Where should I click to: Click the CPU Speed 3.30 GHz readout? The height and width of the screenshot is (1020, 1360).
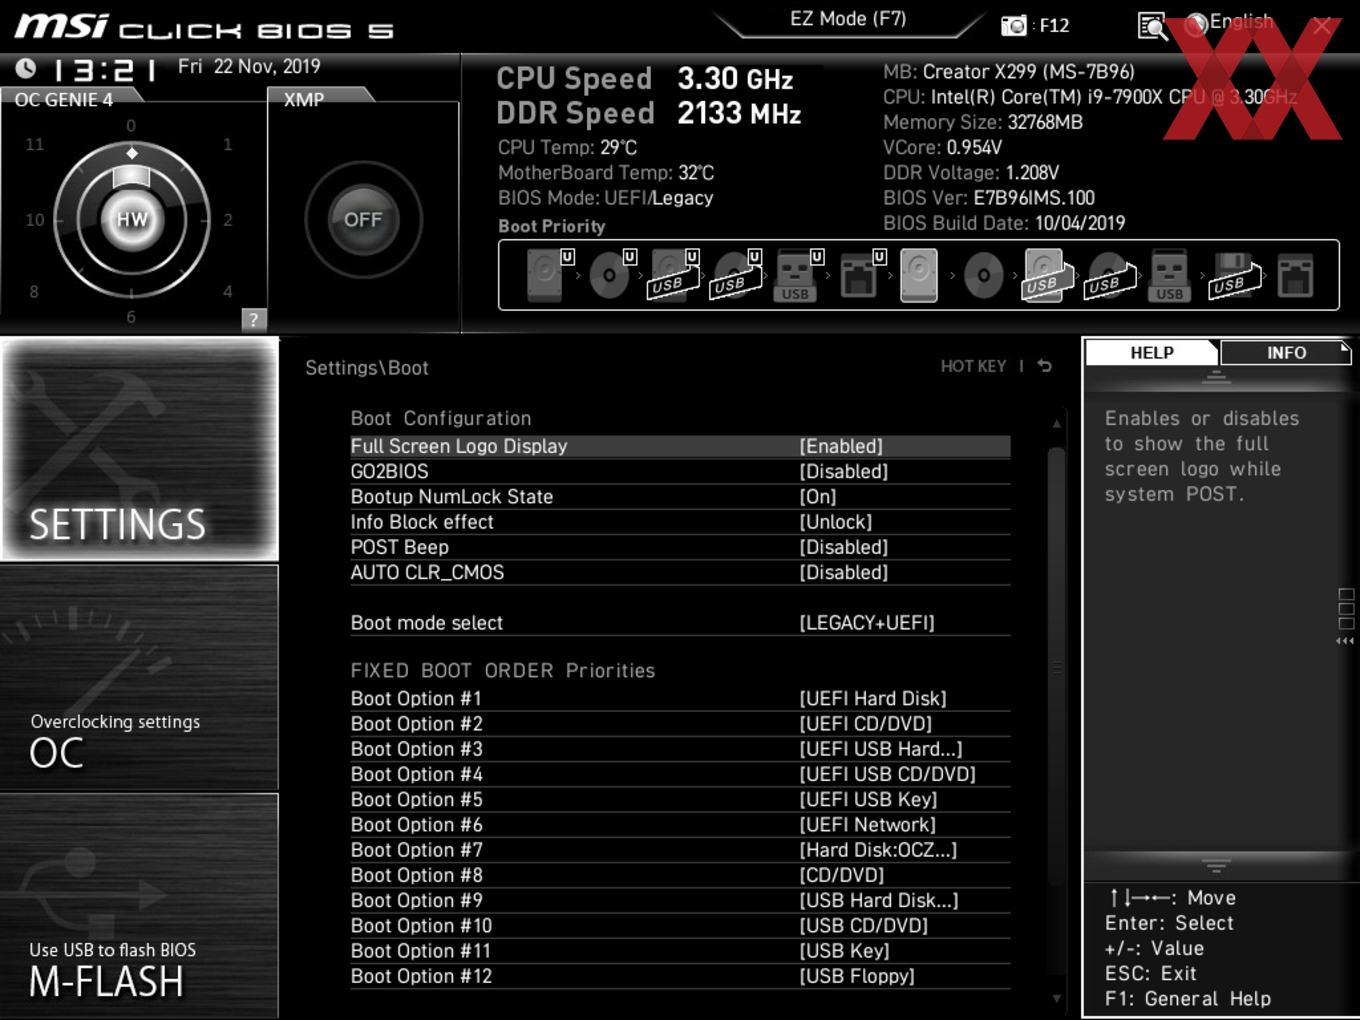(645, 78)
